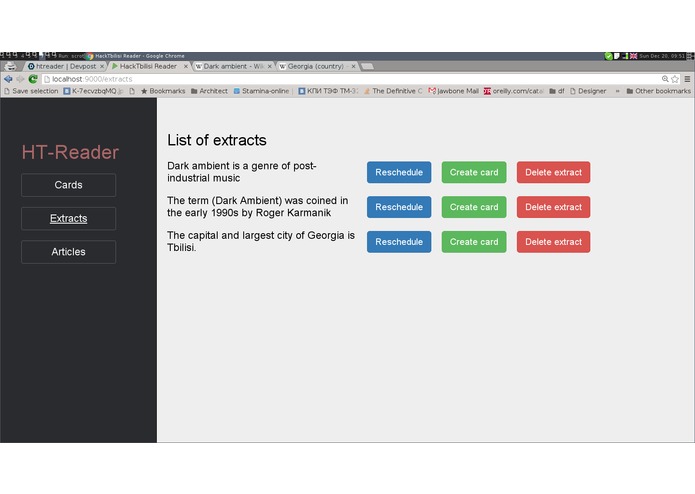Image resolution: width=695 pixels, height=494 pixels.
Task: Click the HT-Reader logo title
Action: [70, 152]
